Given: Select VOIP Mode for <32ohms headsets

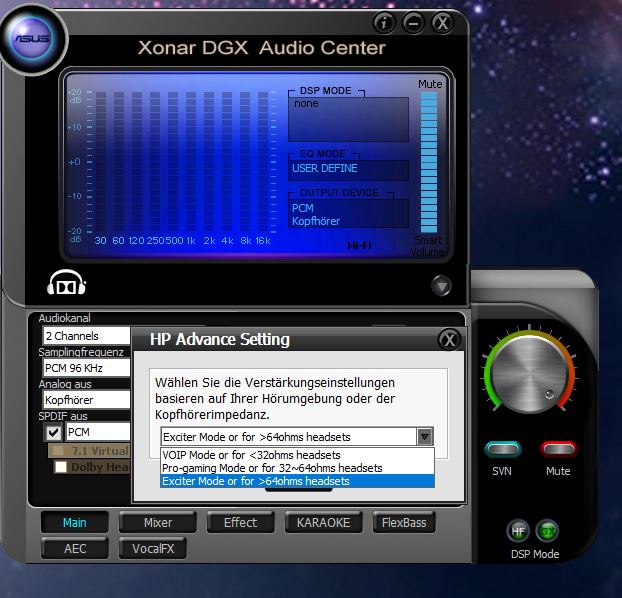Looking at the screenshot, I should [x=297, y=455].
